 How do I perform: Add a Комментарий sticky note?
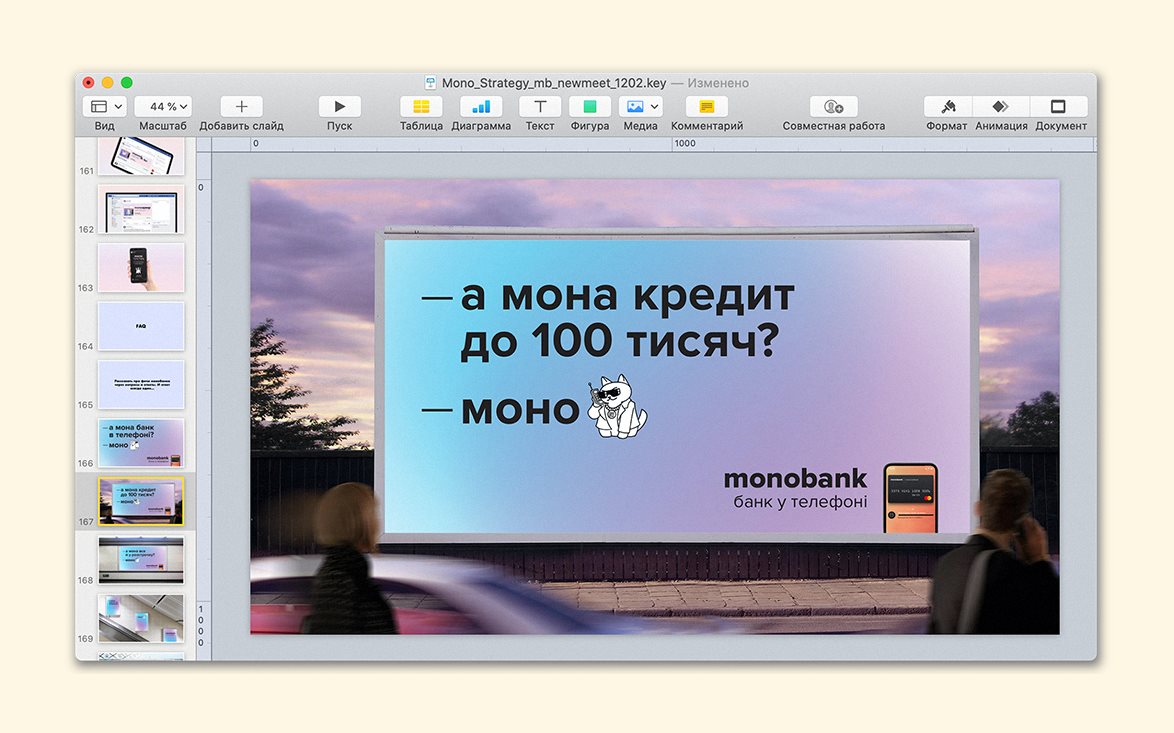coord(707,106)
